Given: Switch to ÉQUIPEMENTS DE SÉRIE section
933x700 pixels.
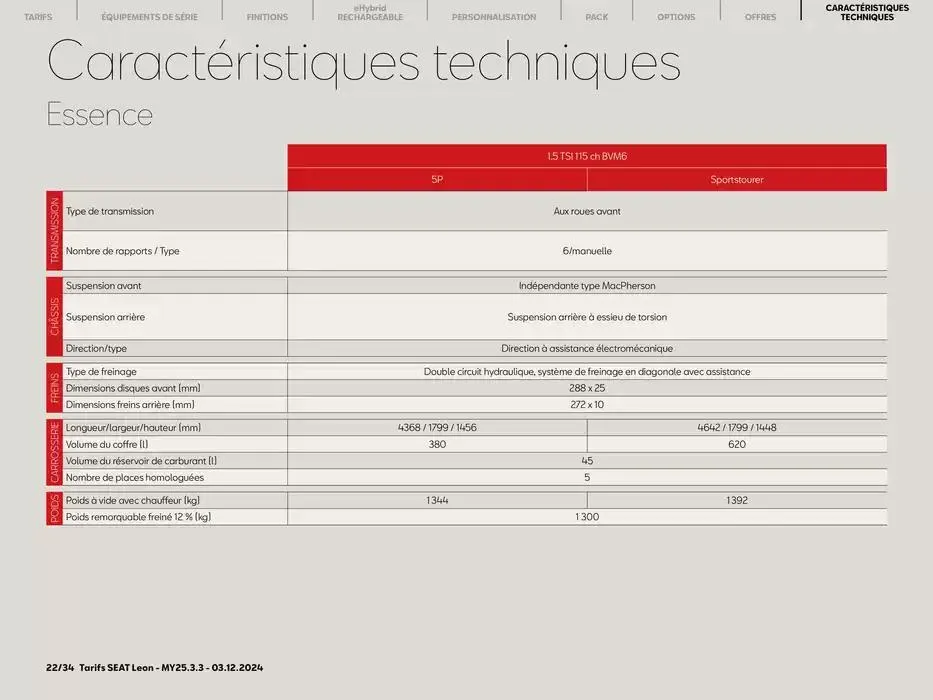Looking at the screenshot, I should pyautogui.click(x=149, y=16).
